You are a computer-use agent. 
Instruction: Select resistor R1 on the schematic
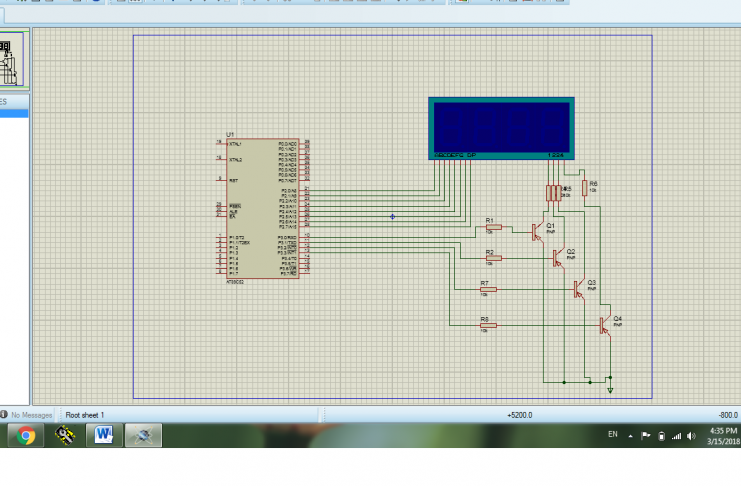[x=494, y=227]
